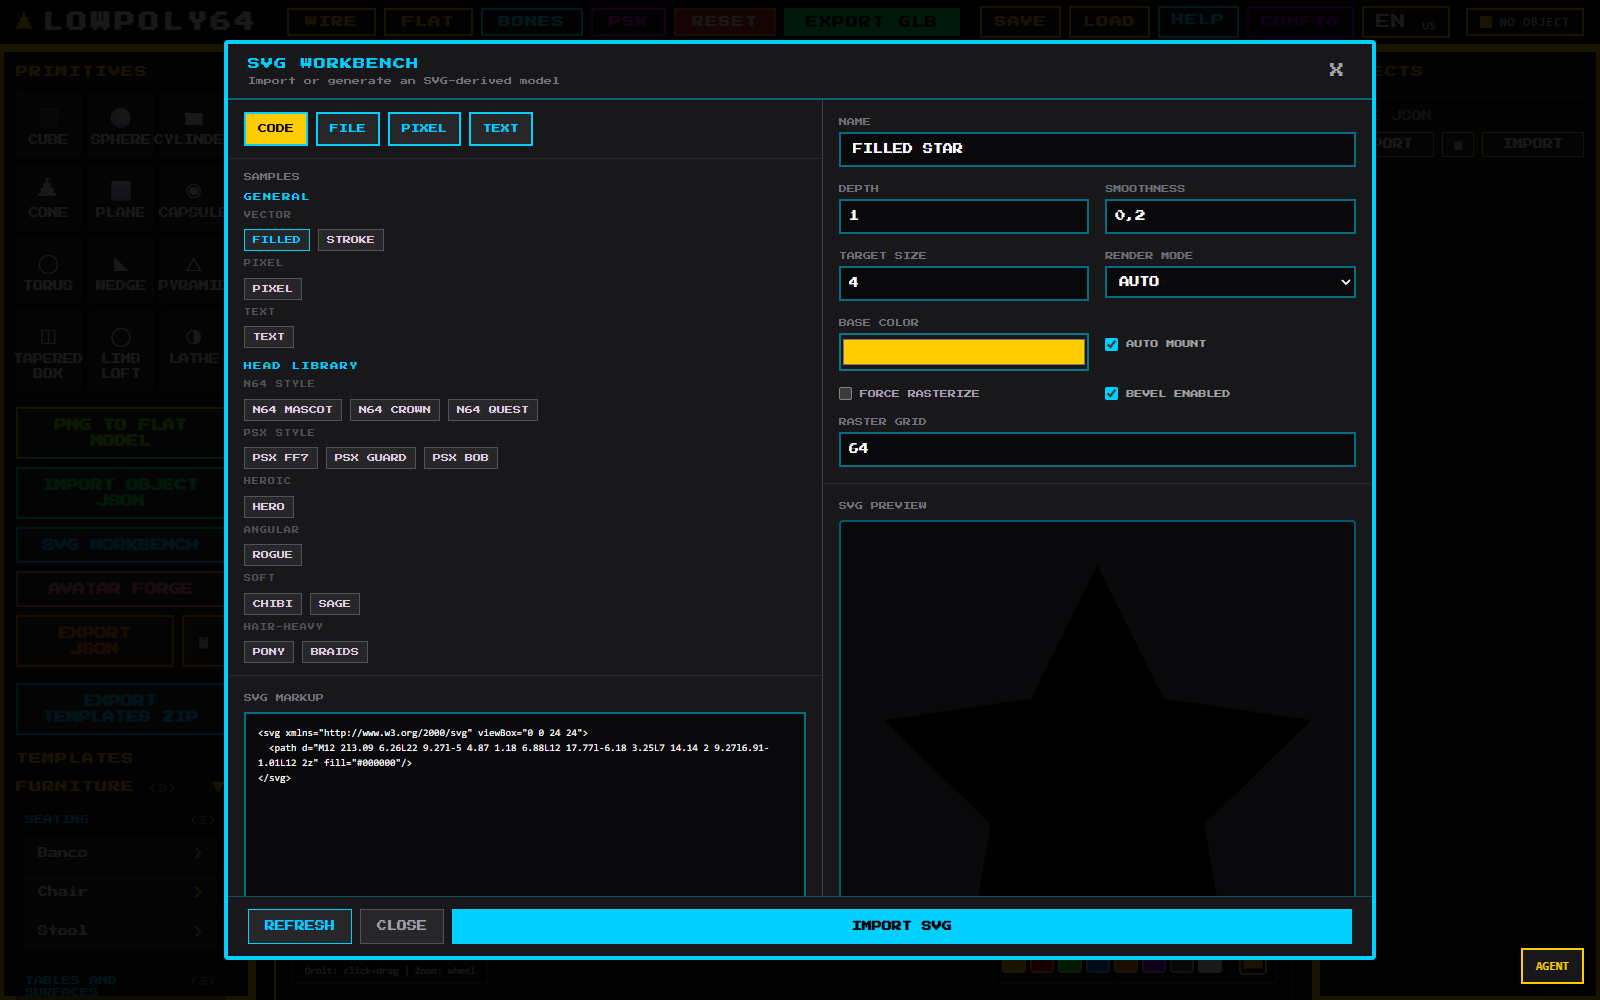The height and width of the screenshot is (1000, 1600).
Task: Select the SAGE soft sample
Action: pos(334,604)
